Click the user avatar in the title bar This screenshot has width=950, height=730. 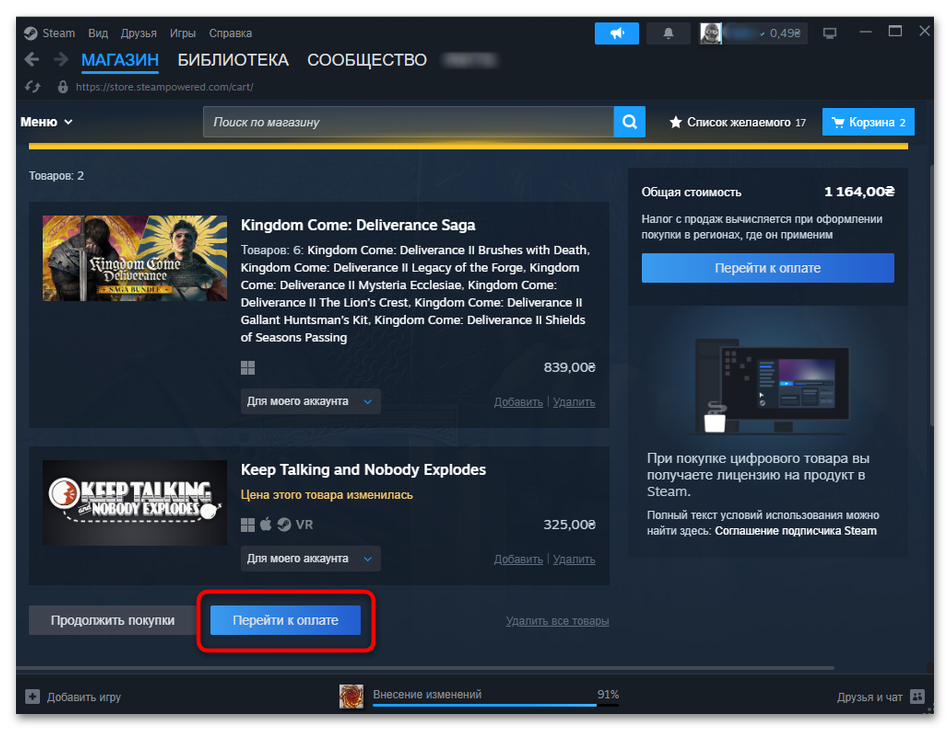pyautogui.click(x=711, y=33)
